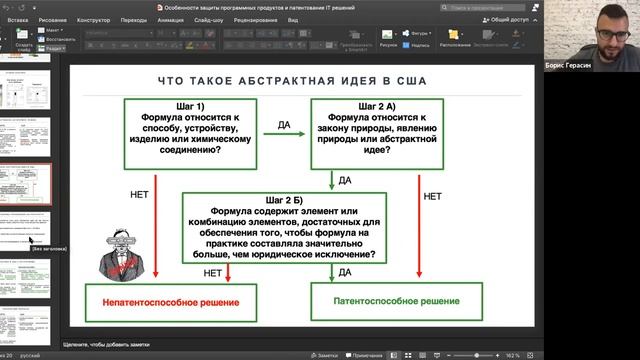Click the Создать слайд icon
Image resolution: width=640 pixels, height=360 pixels.
22,34
